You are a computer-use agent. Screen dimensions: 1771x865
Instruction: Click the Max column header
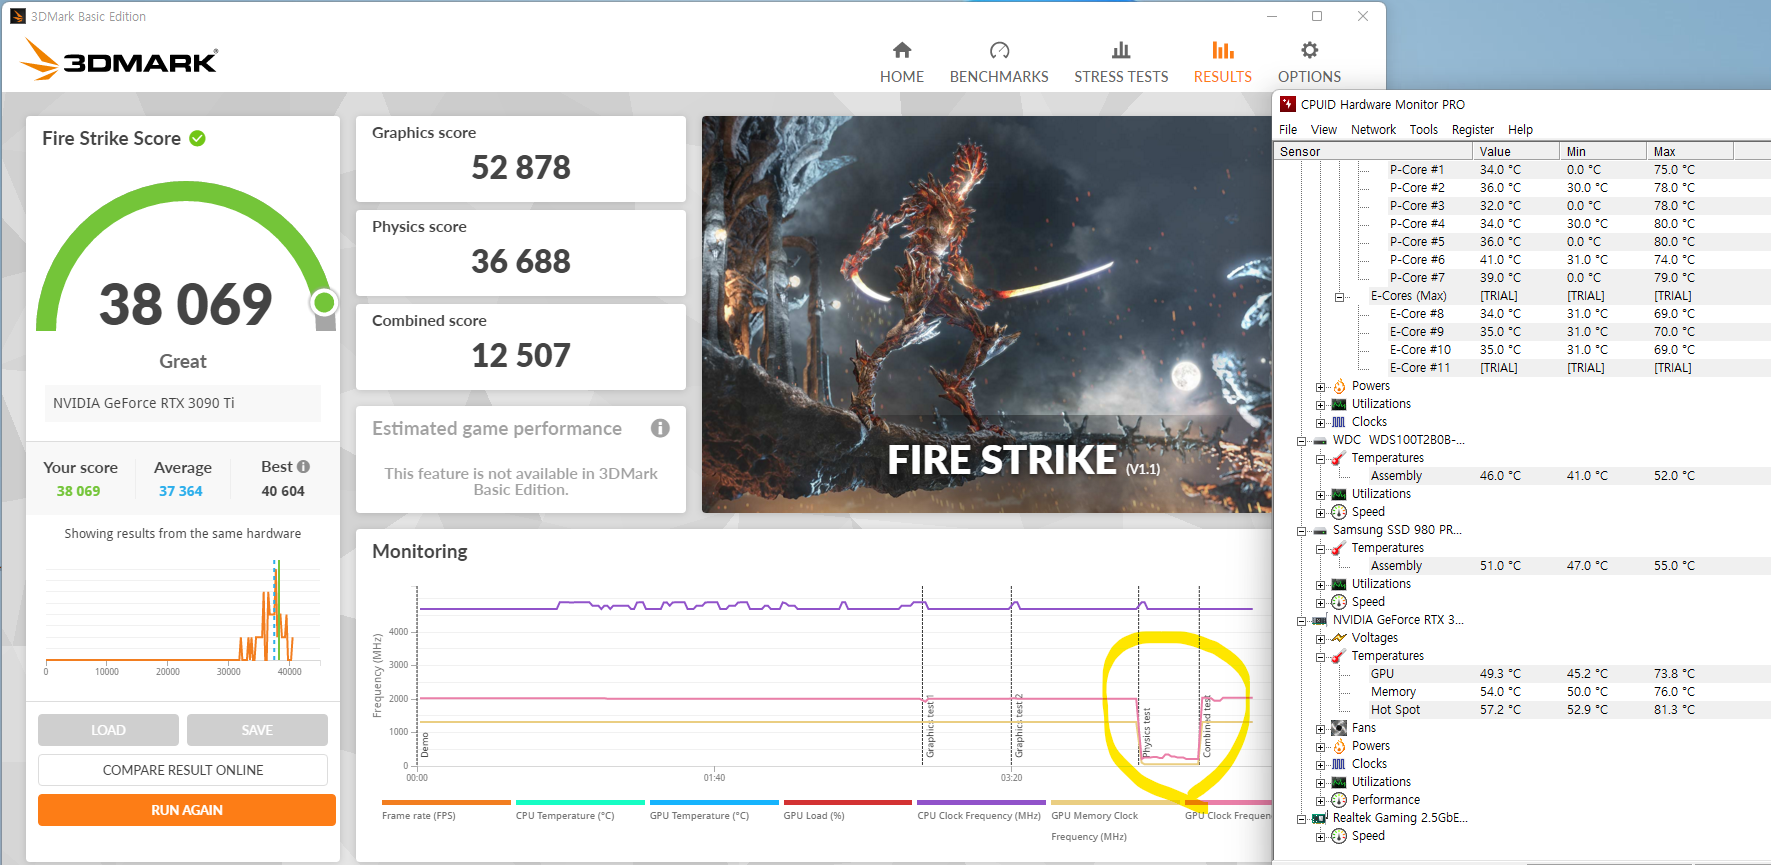[1690, 151]
